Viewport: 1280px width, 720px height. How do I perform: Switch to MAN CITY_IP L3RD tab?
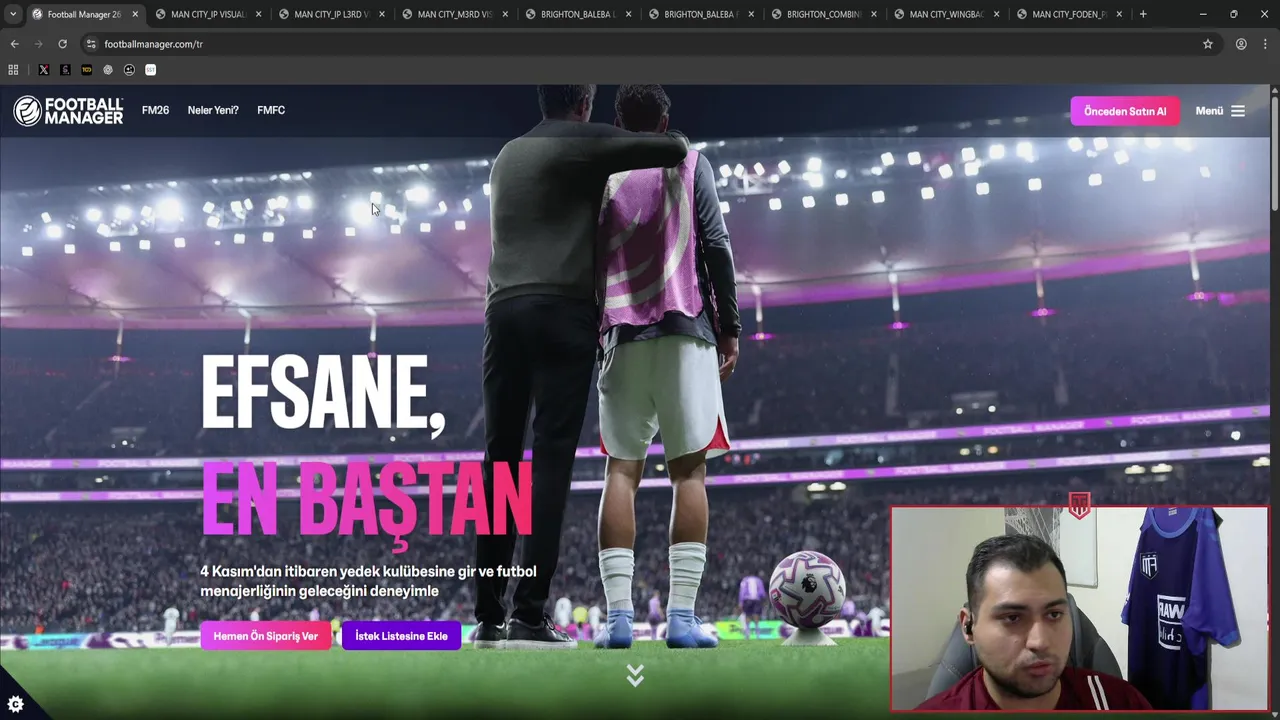coord(331,14)
